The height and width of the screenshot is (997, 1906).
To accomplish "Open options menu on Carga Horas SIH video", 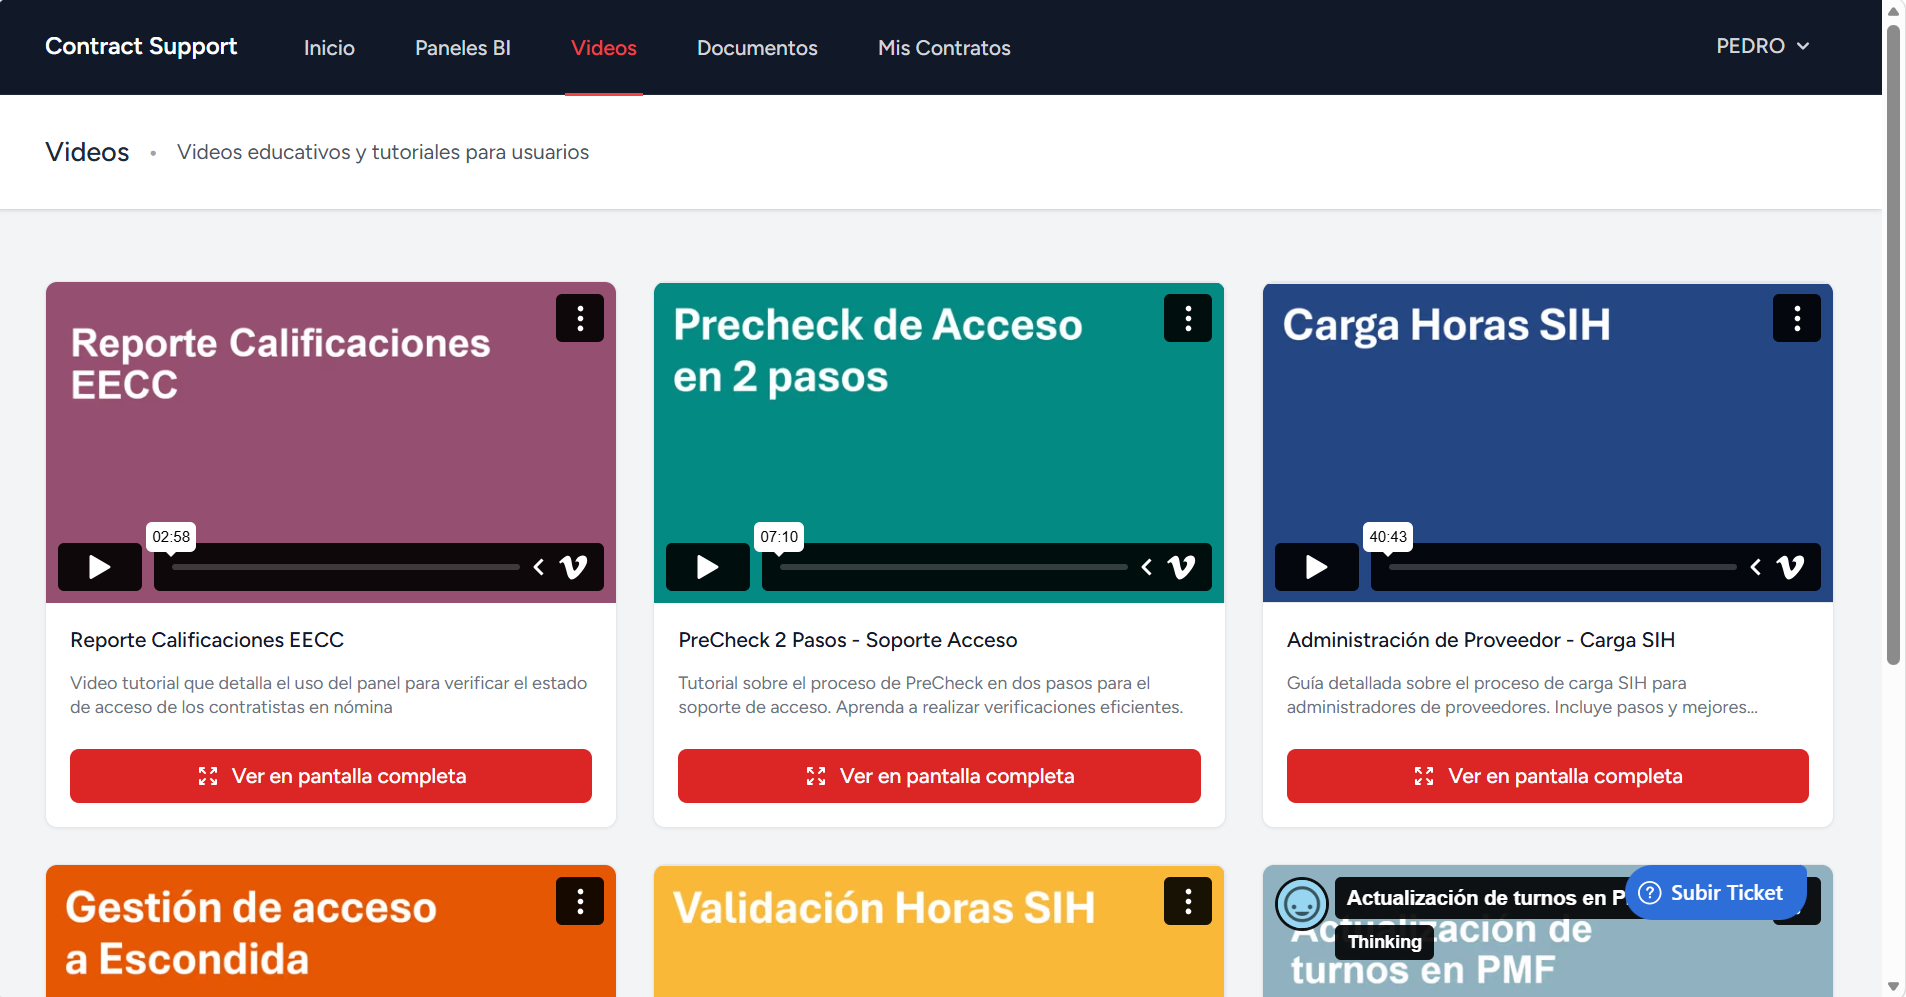I will 1797,318.
